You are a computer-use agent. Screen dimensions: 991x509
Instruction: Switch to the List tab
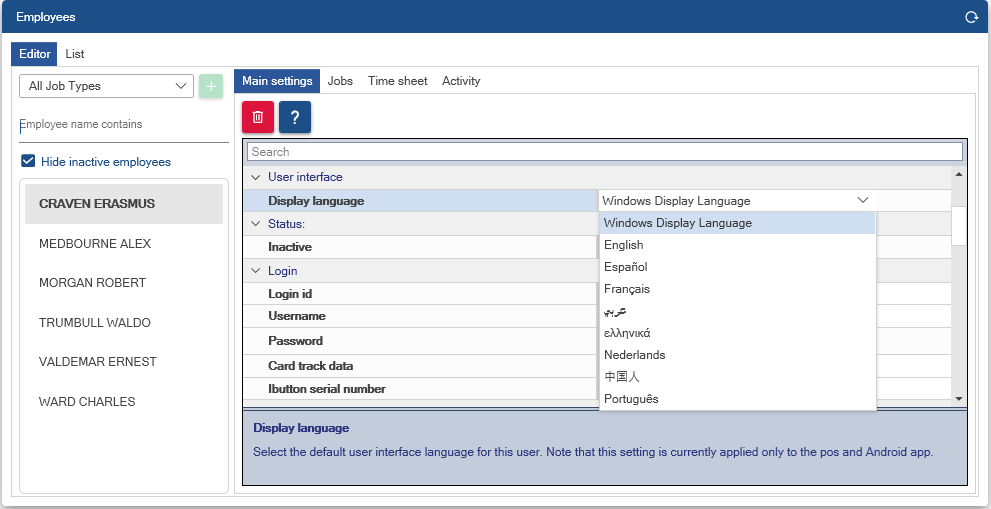click(x=75, y=54)
